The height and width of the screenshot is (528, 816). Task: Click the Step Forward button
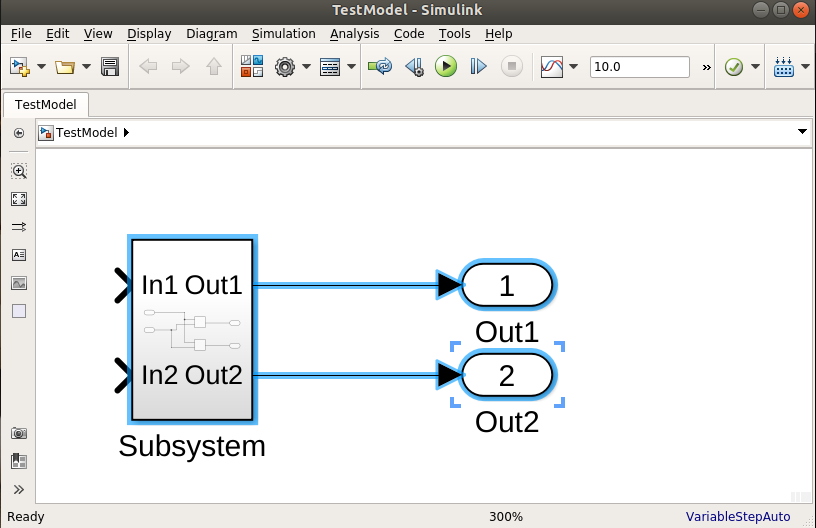(x=478, y=67)
